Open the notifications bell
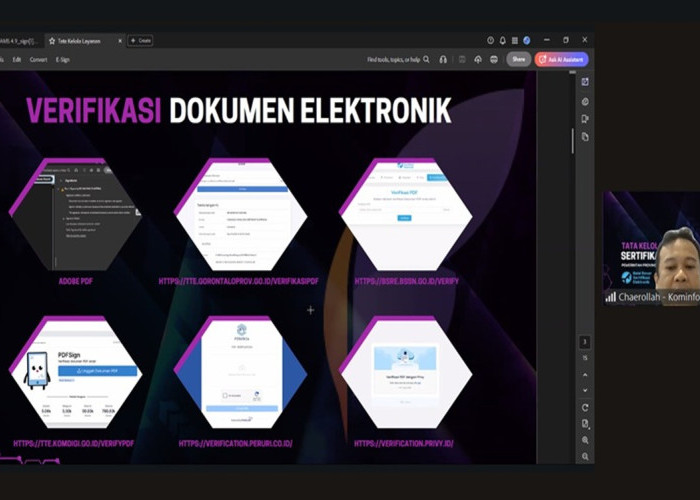Image resolution: width=700 pixels, height=500 pixels. [x=503, y=41]
